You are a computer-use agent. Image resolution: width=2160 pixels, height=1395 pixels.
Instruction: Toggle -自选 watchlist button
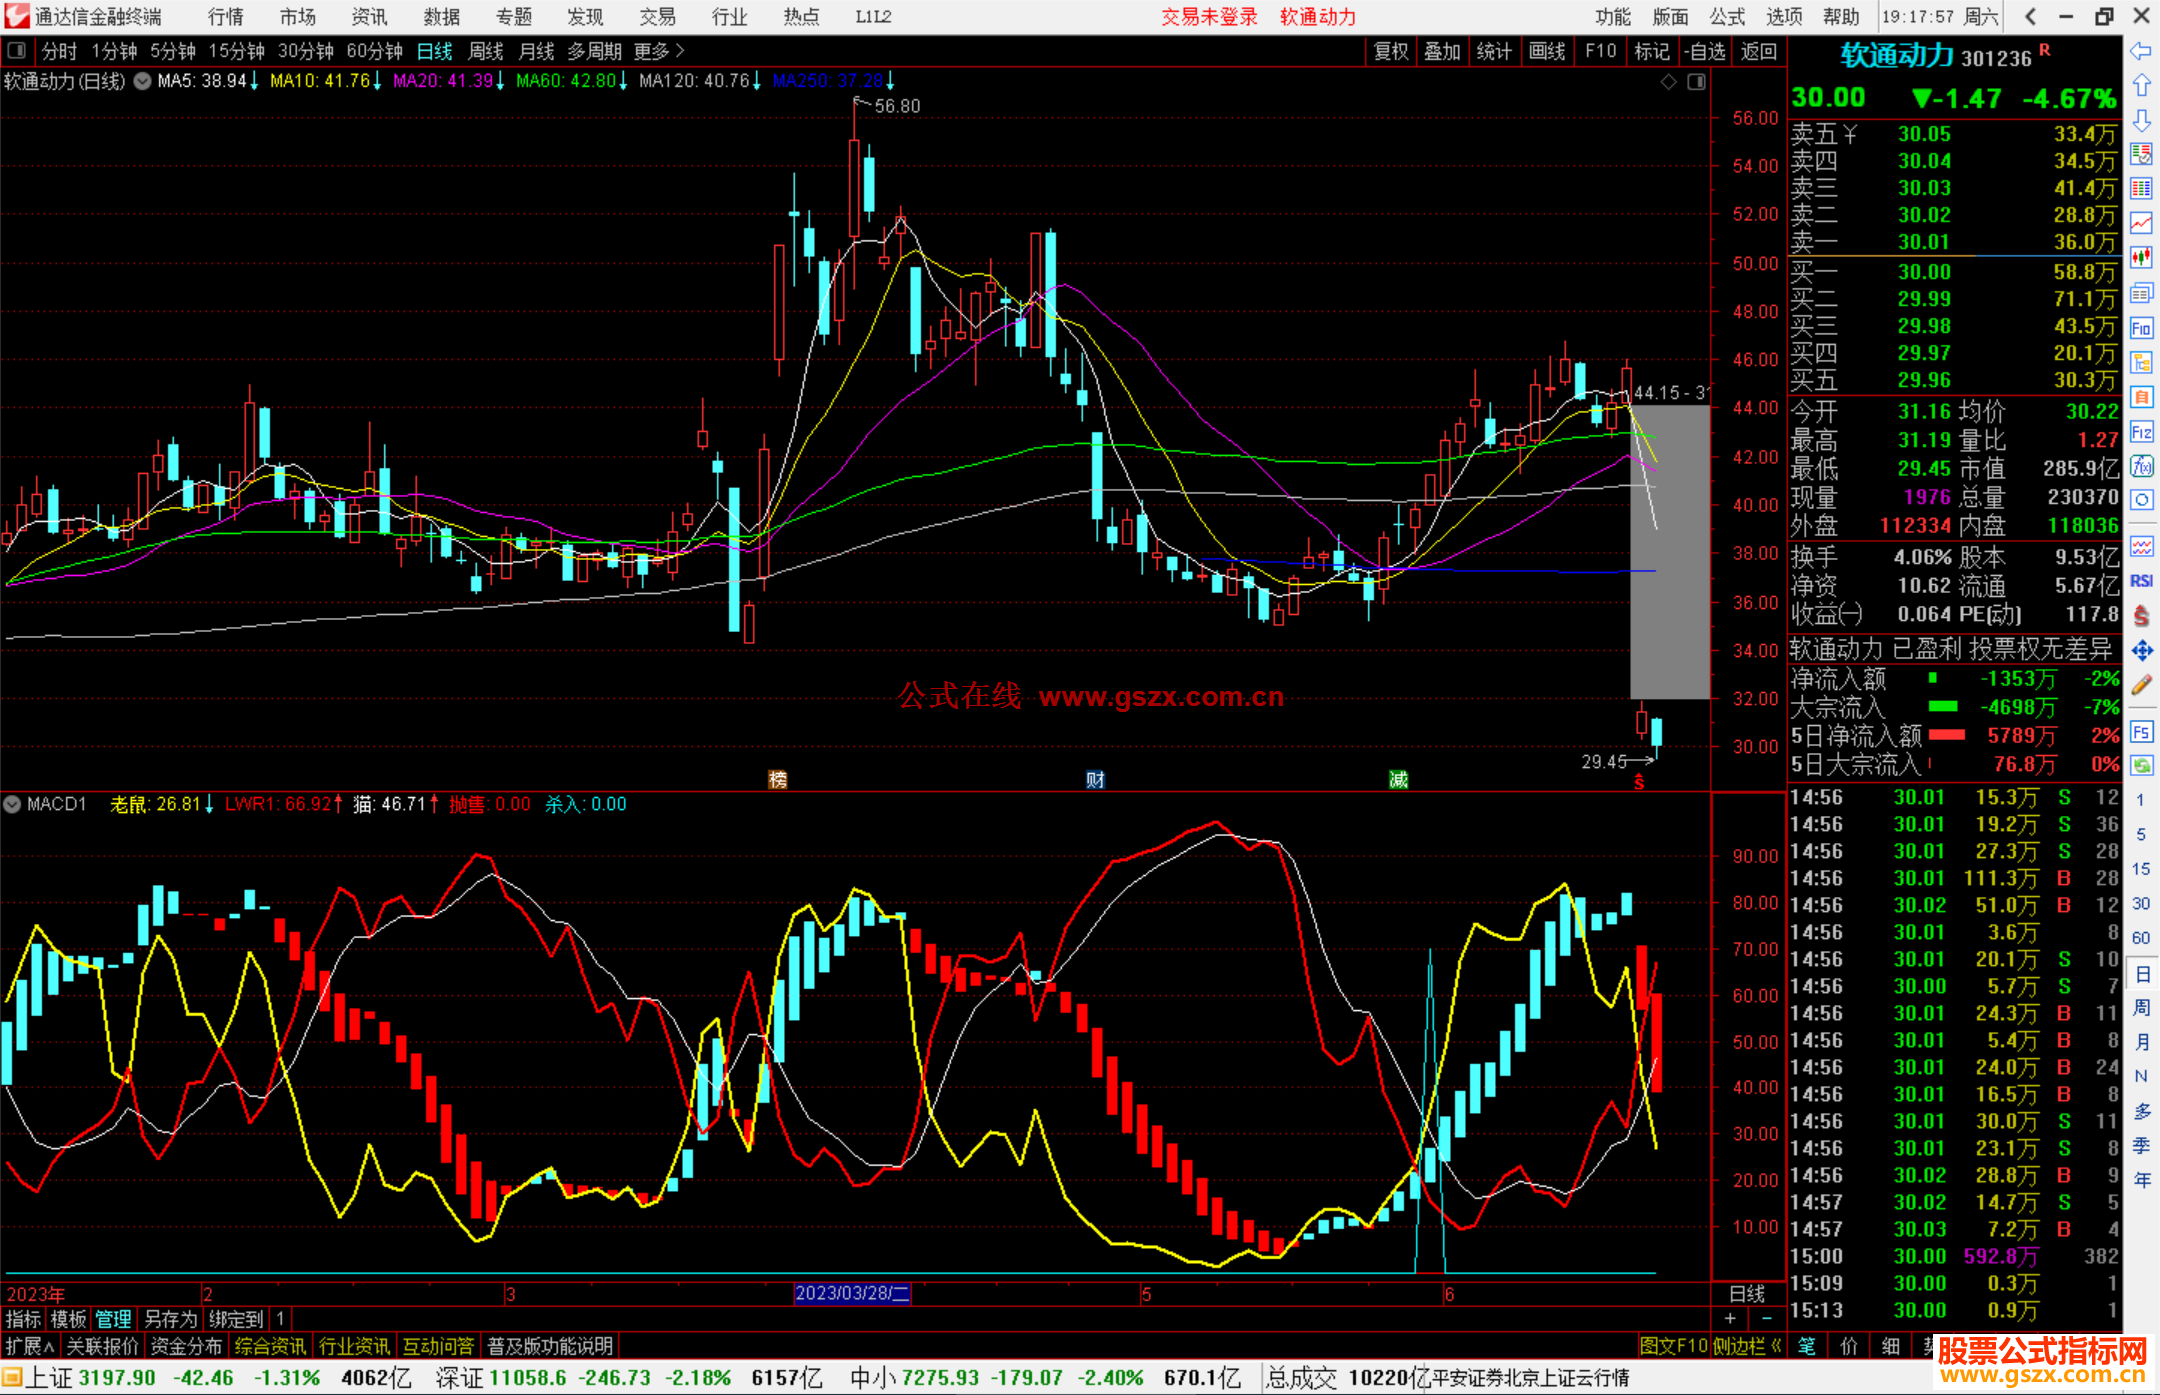[x=1704, y=51]
